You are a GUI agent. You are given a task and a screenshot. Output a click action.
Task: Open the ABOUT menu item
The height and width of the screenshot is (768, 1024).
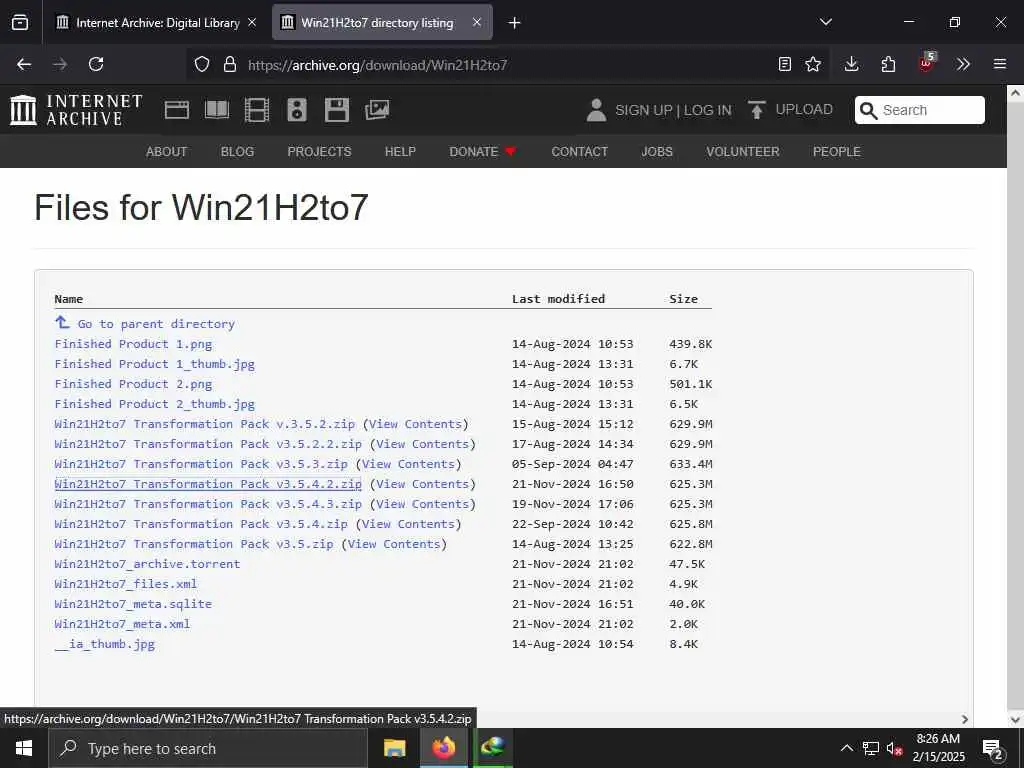point(167,152)
